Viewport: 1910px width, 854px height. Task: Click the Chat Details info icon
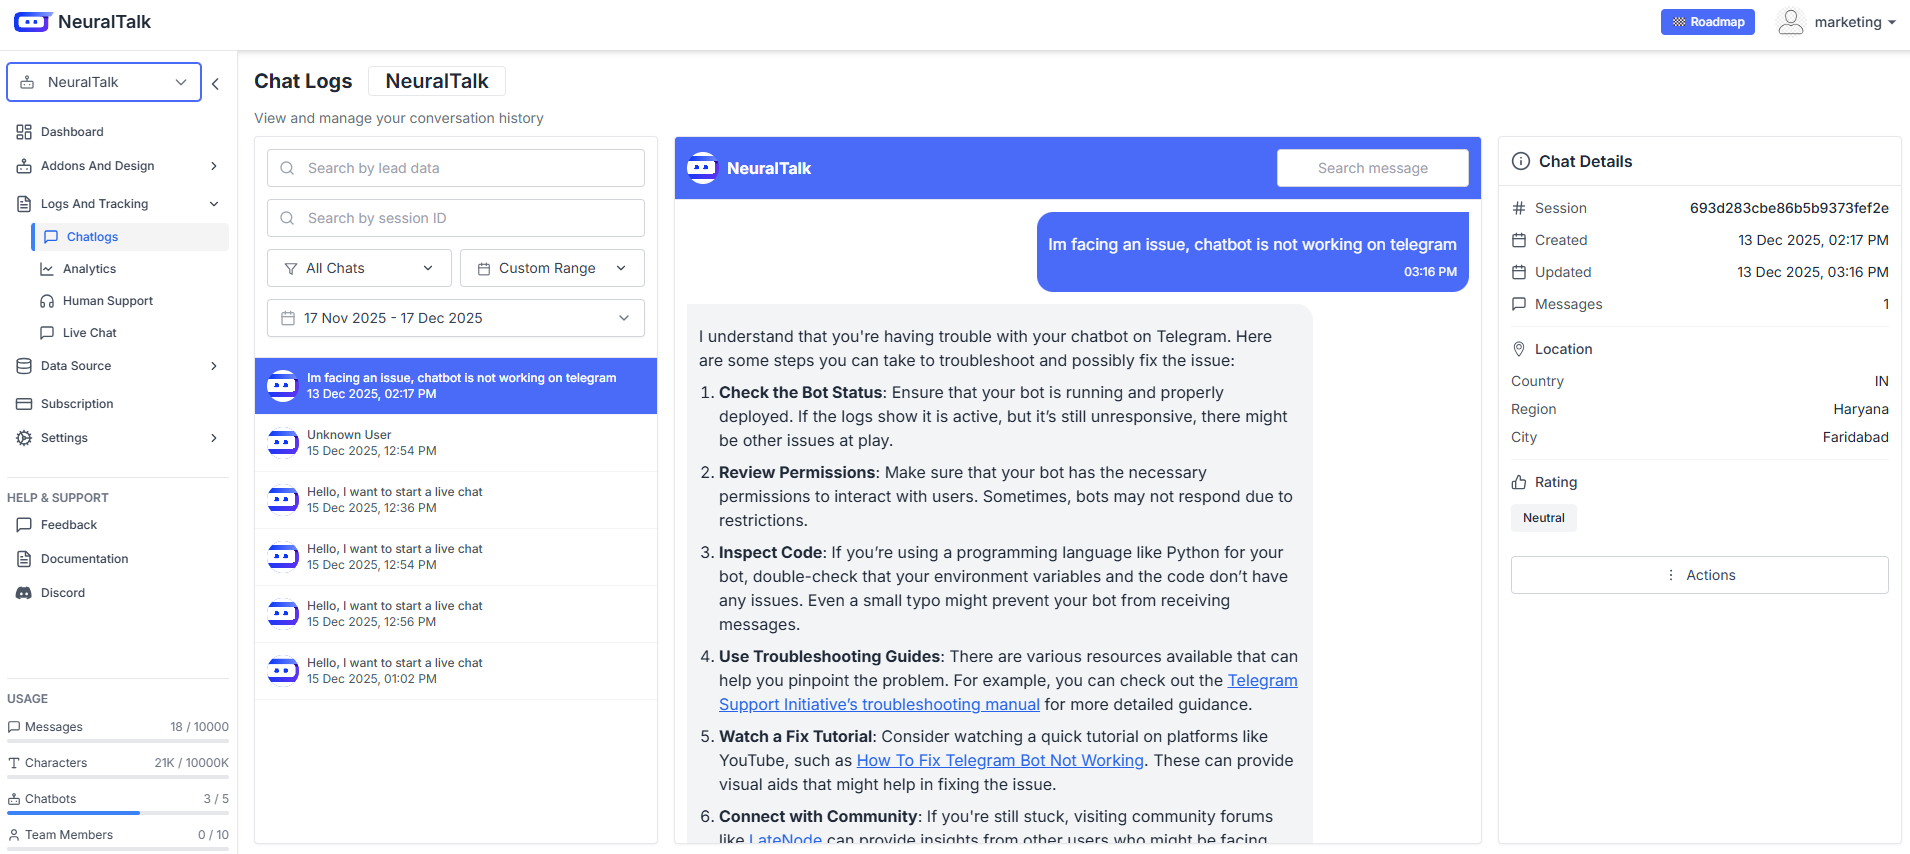coord(1521,161)
